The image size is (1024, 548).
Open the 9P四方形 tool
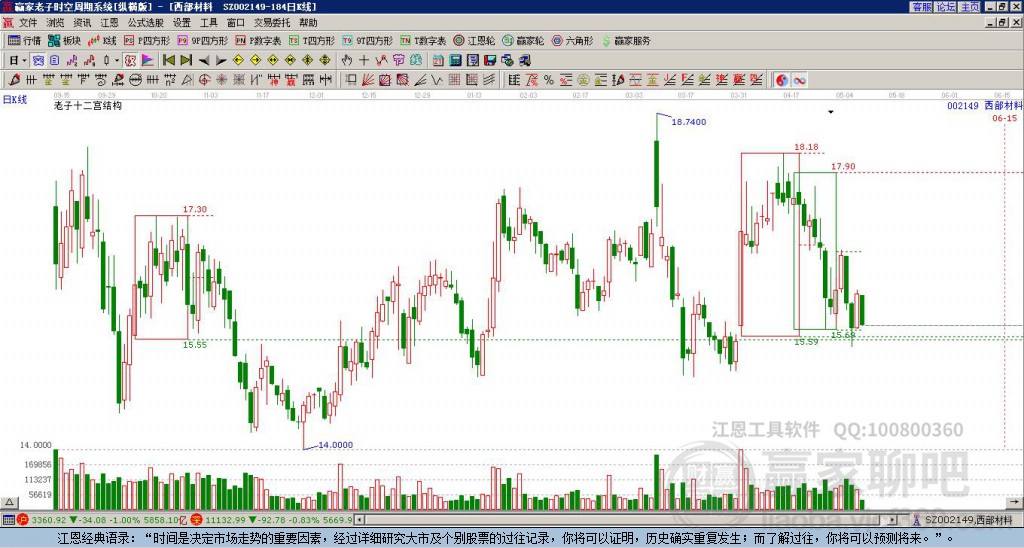tap(202, 40)
